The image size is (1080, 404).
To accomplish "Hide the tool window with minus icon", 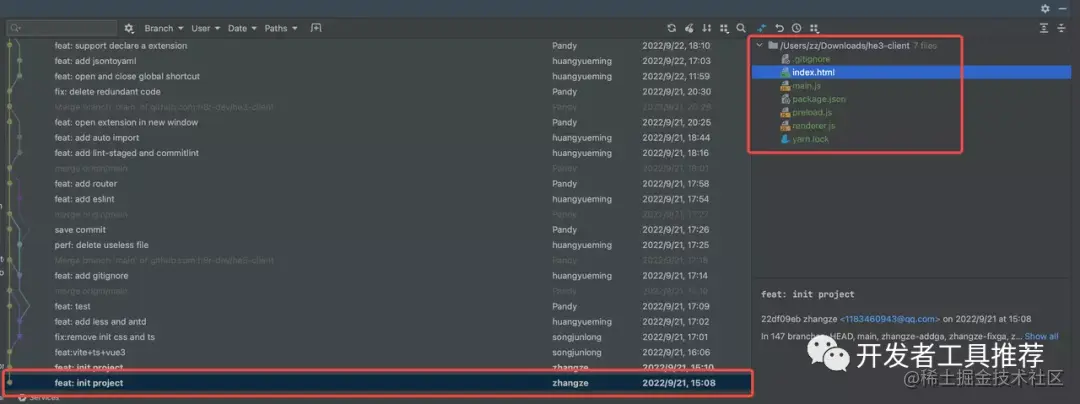I will 1062,8.
